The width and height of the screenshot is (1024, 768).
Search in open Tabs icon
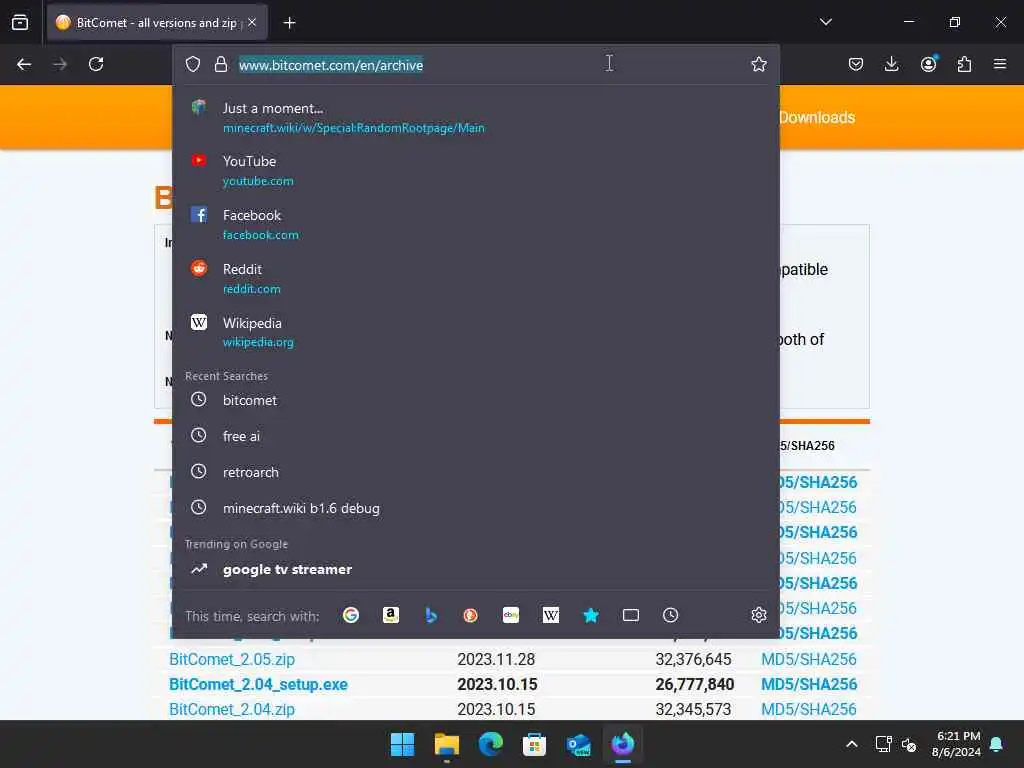click(631, 615)
